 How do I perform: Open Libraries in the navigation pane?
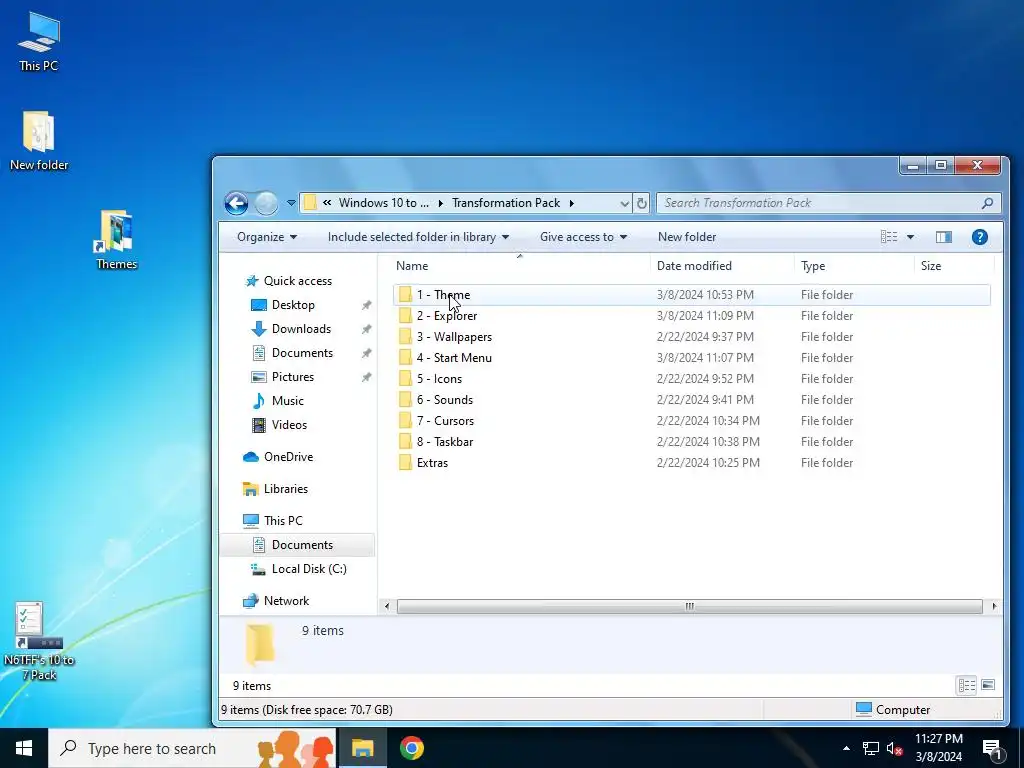[x=276, y=488]
